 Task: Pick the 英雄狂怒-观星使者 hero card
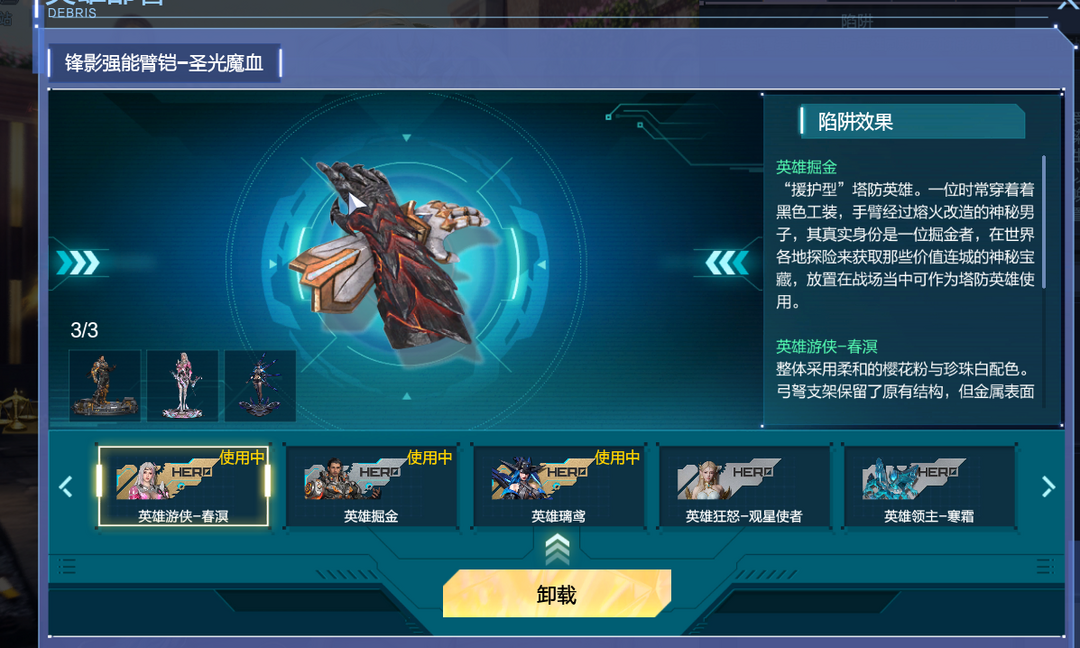click(x=745, y=486)
